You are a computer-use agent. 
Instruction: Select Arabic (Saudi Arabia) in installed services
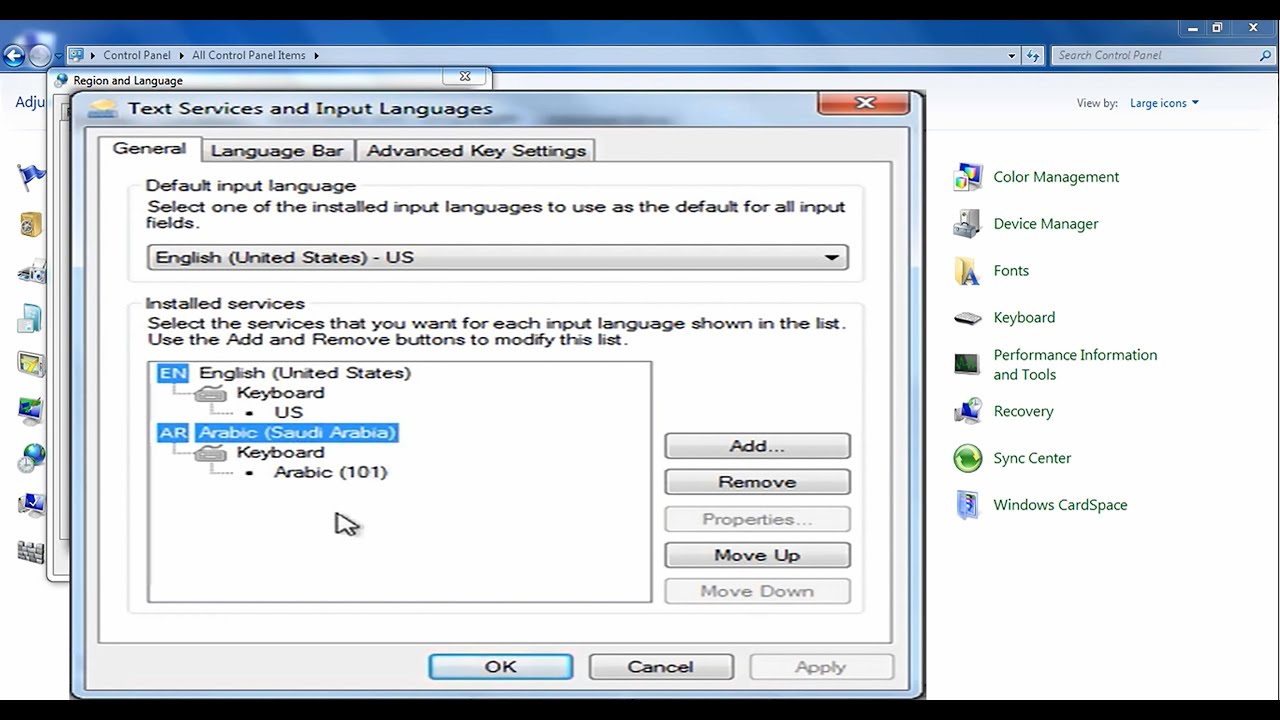point(297,433)
